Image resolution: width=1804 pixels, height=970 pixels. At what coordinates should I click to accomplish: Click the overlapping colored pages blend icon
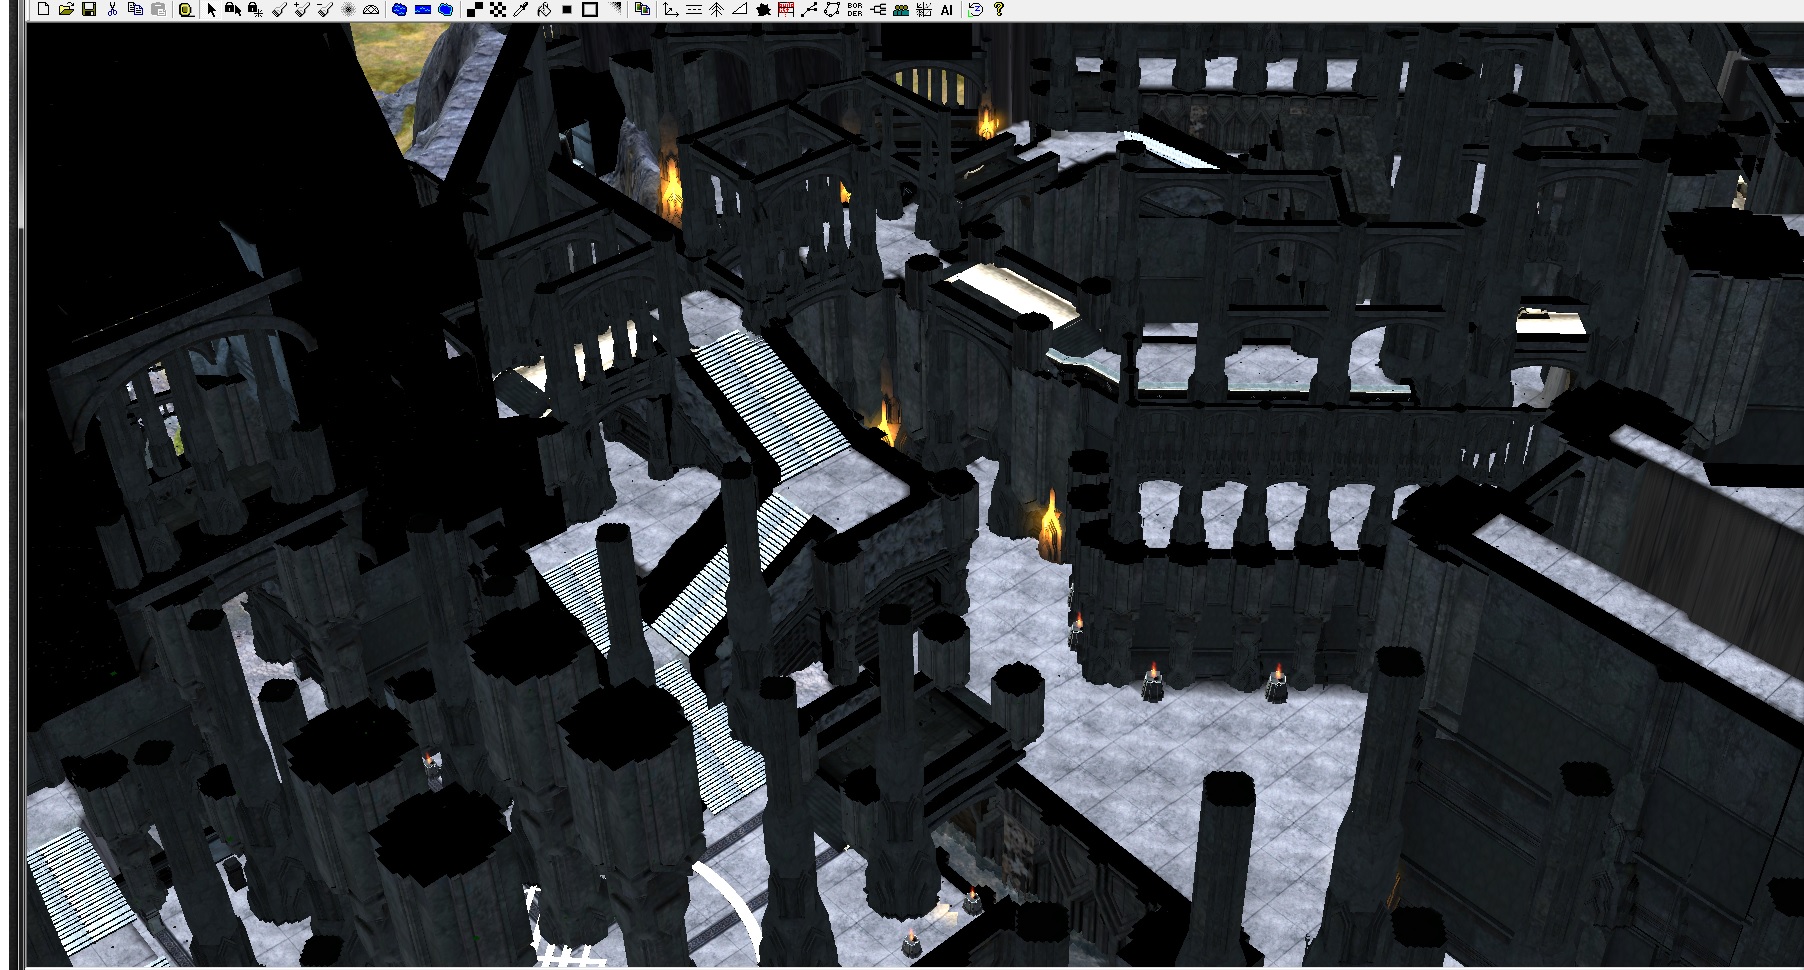pos(642,9)
